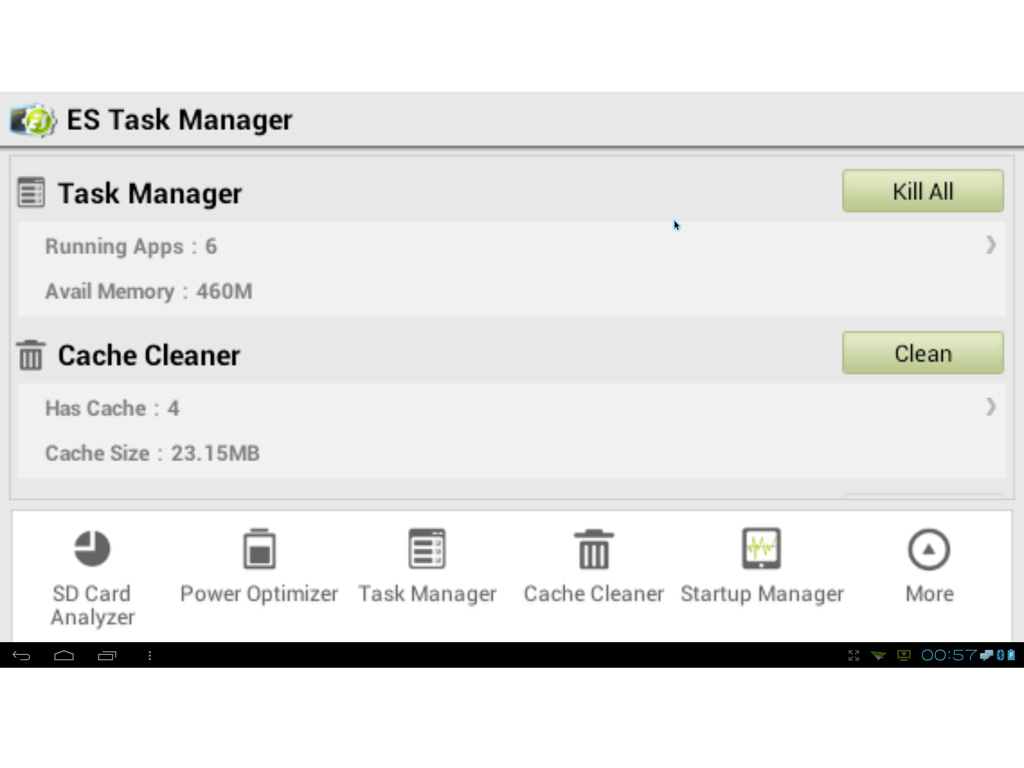Tap the fullscreen expand arrows icon
Image resolution: width=1024 pixels, height=768 pixels.
pyautogui.click(x=854, y=655)
